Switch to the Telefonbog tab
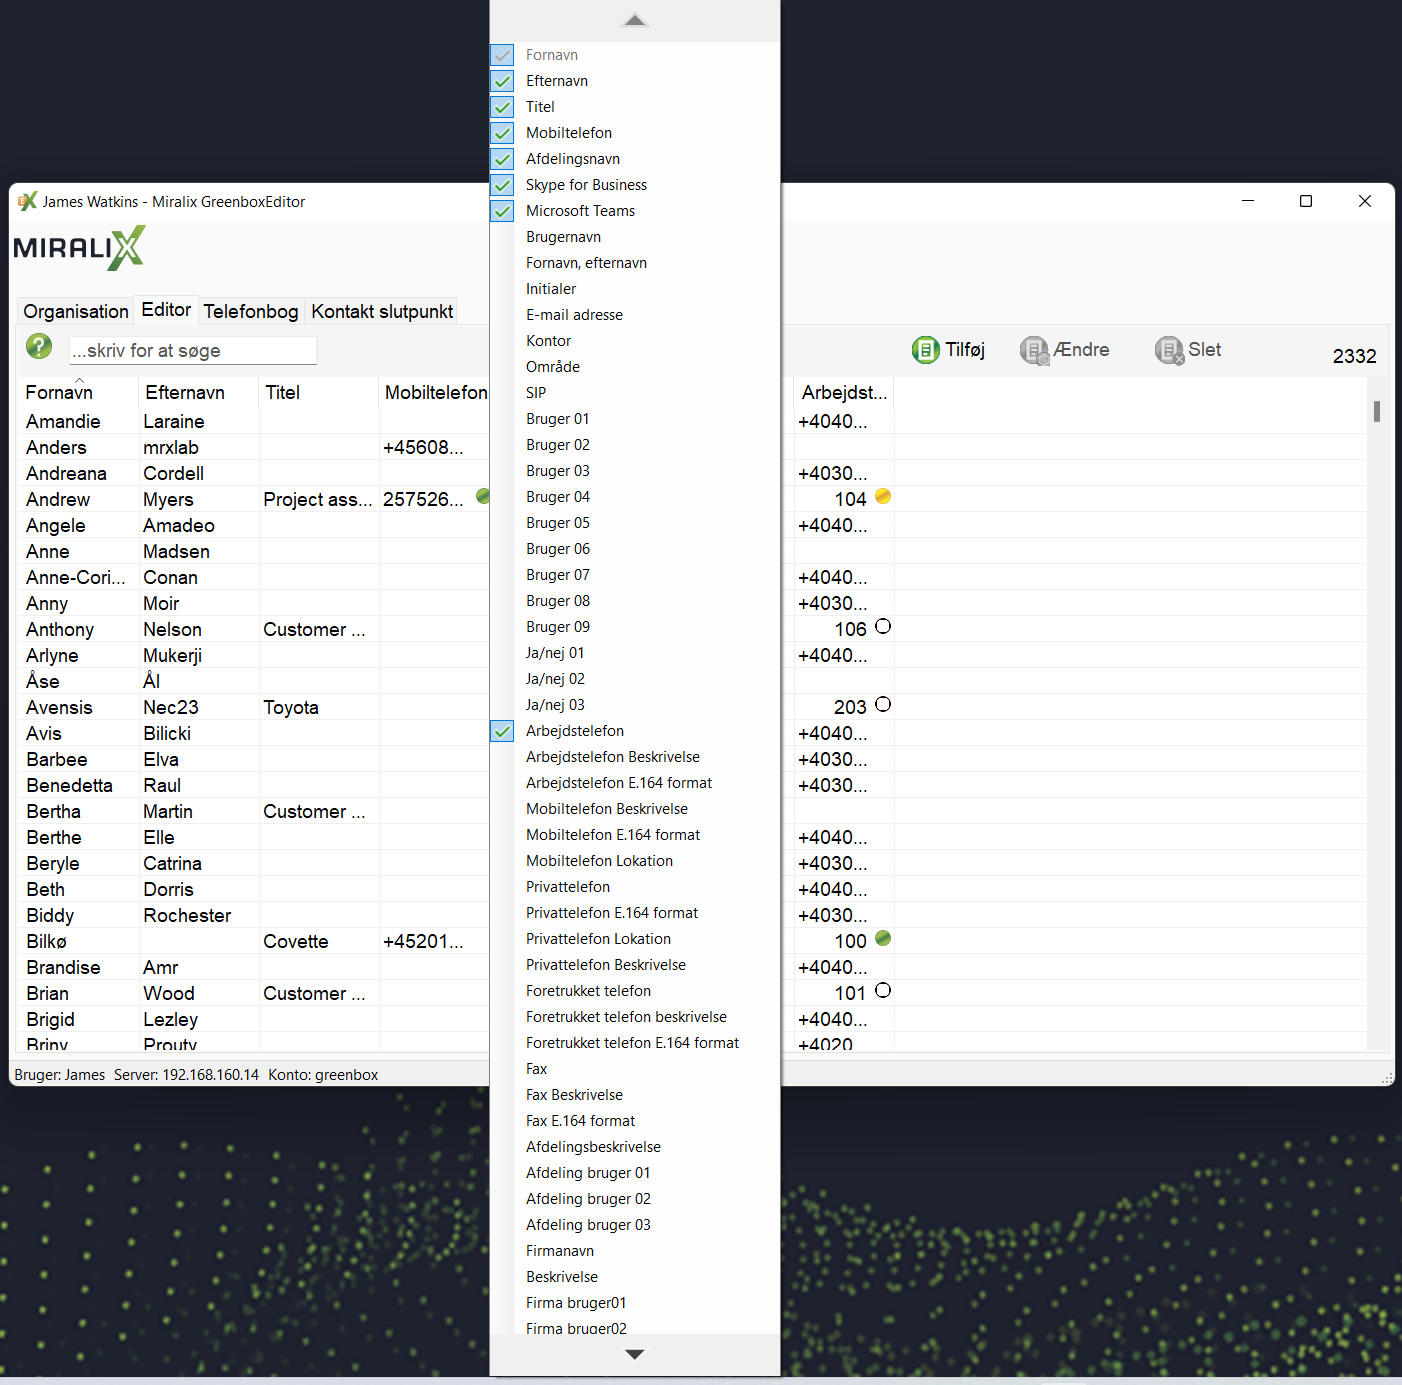Image resolution: width=1402 pixels, height=1385 pixels. (250, 311)
